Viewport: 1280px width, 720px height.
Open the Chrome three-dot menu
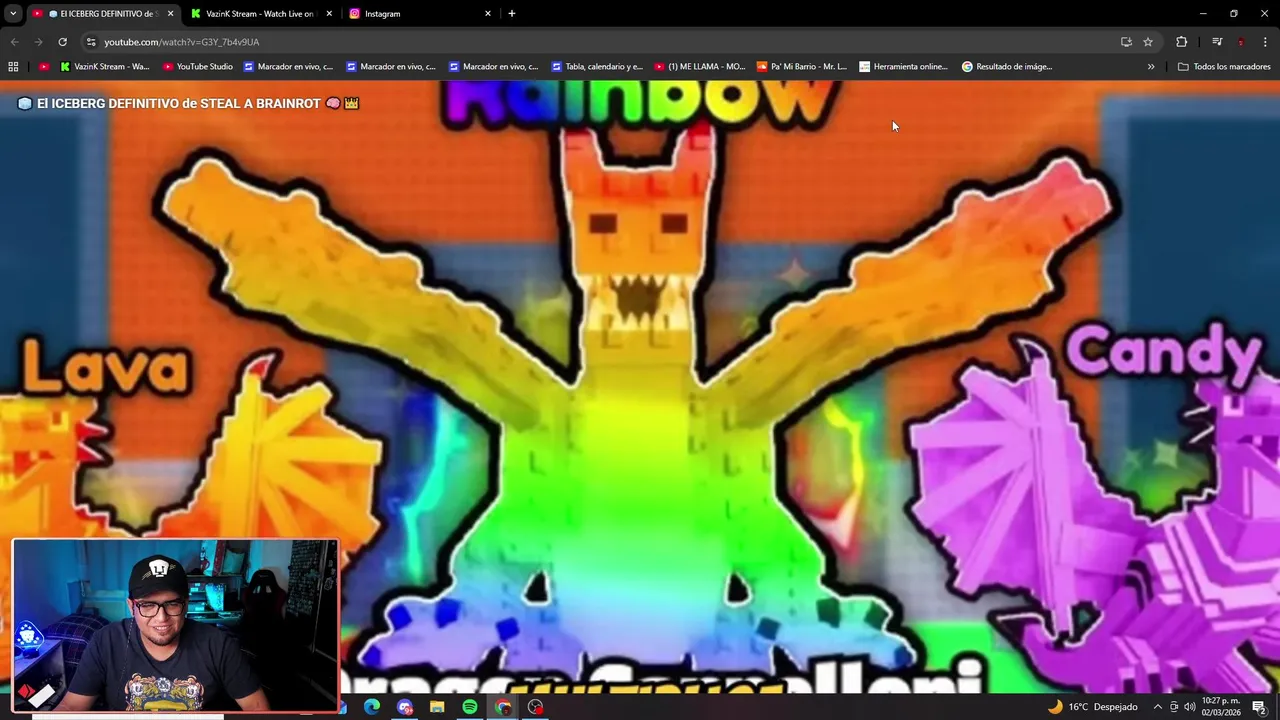1265,42
